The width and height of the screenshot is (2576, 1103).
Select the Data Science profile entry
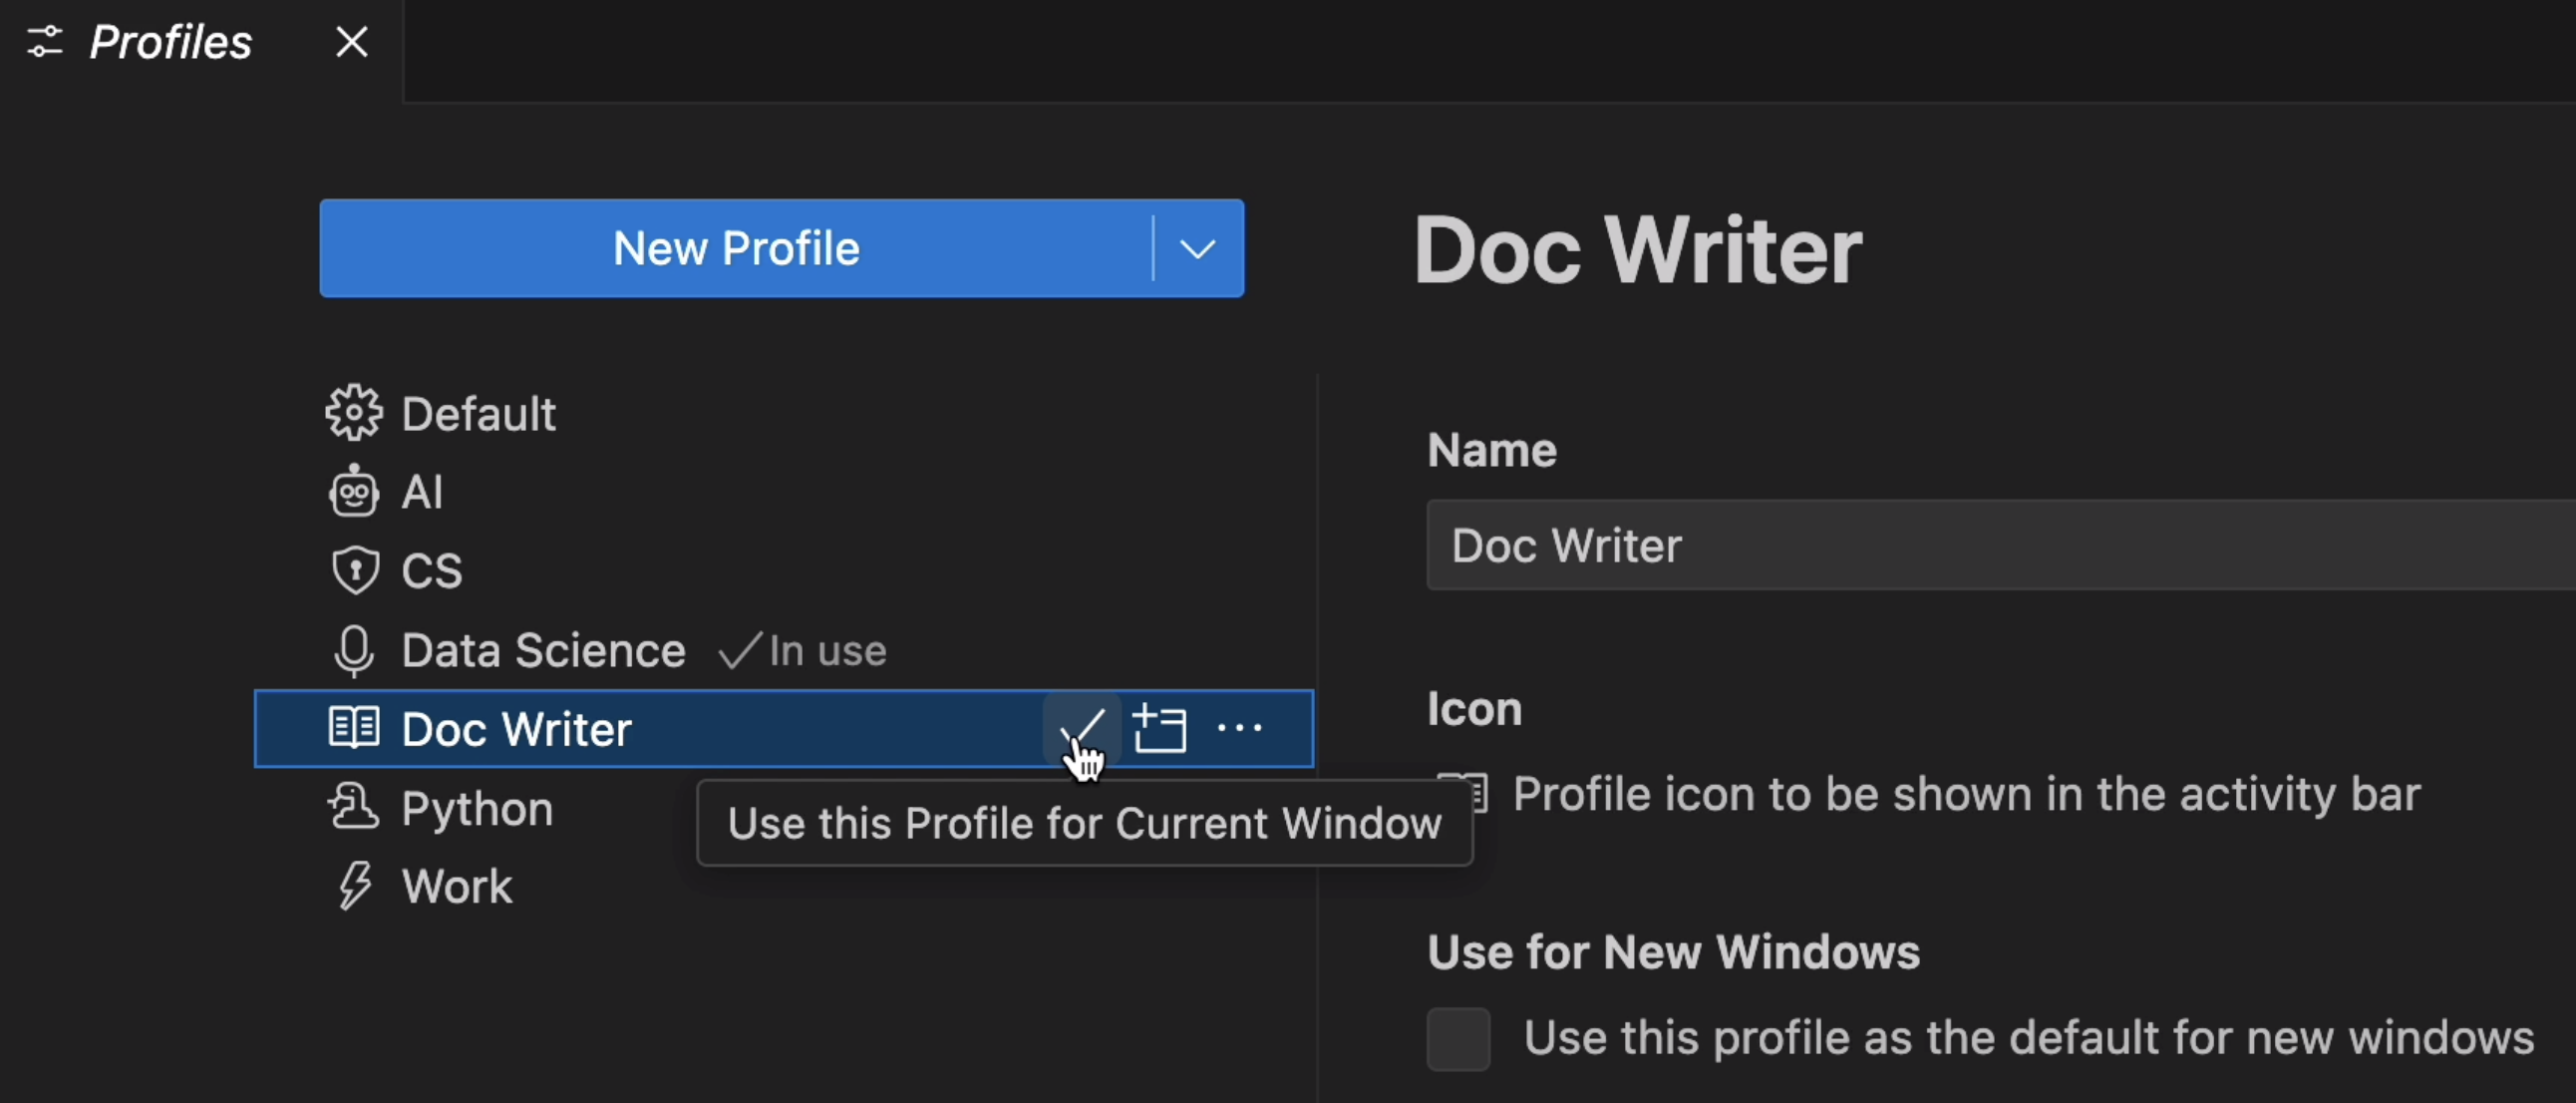[543, 650]
